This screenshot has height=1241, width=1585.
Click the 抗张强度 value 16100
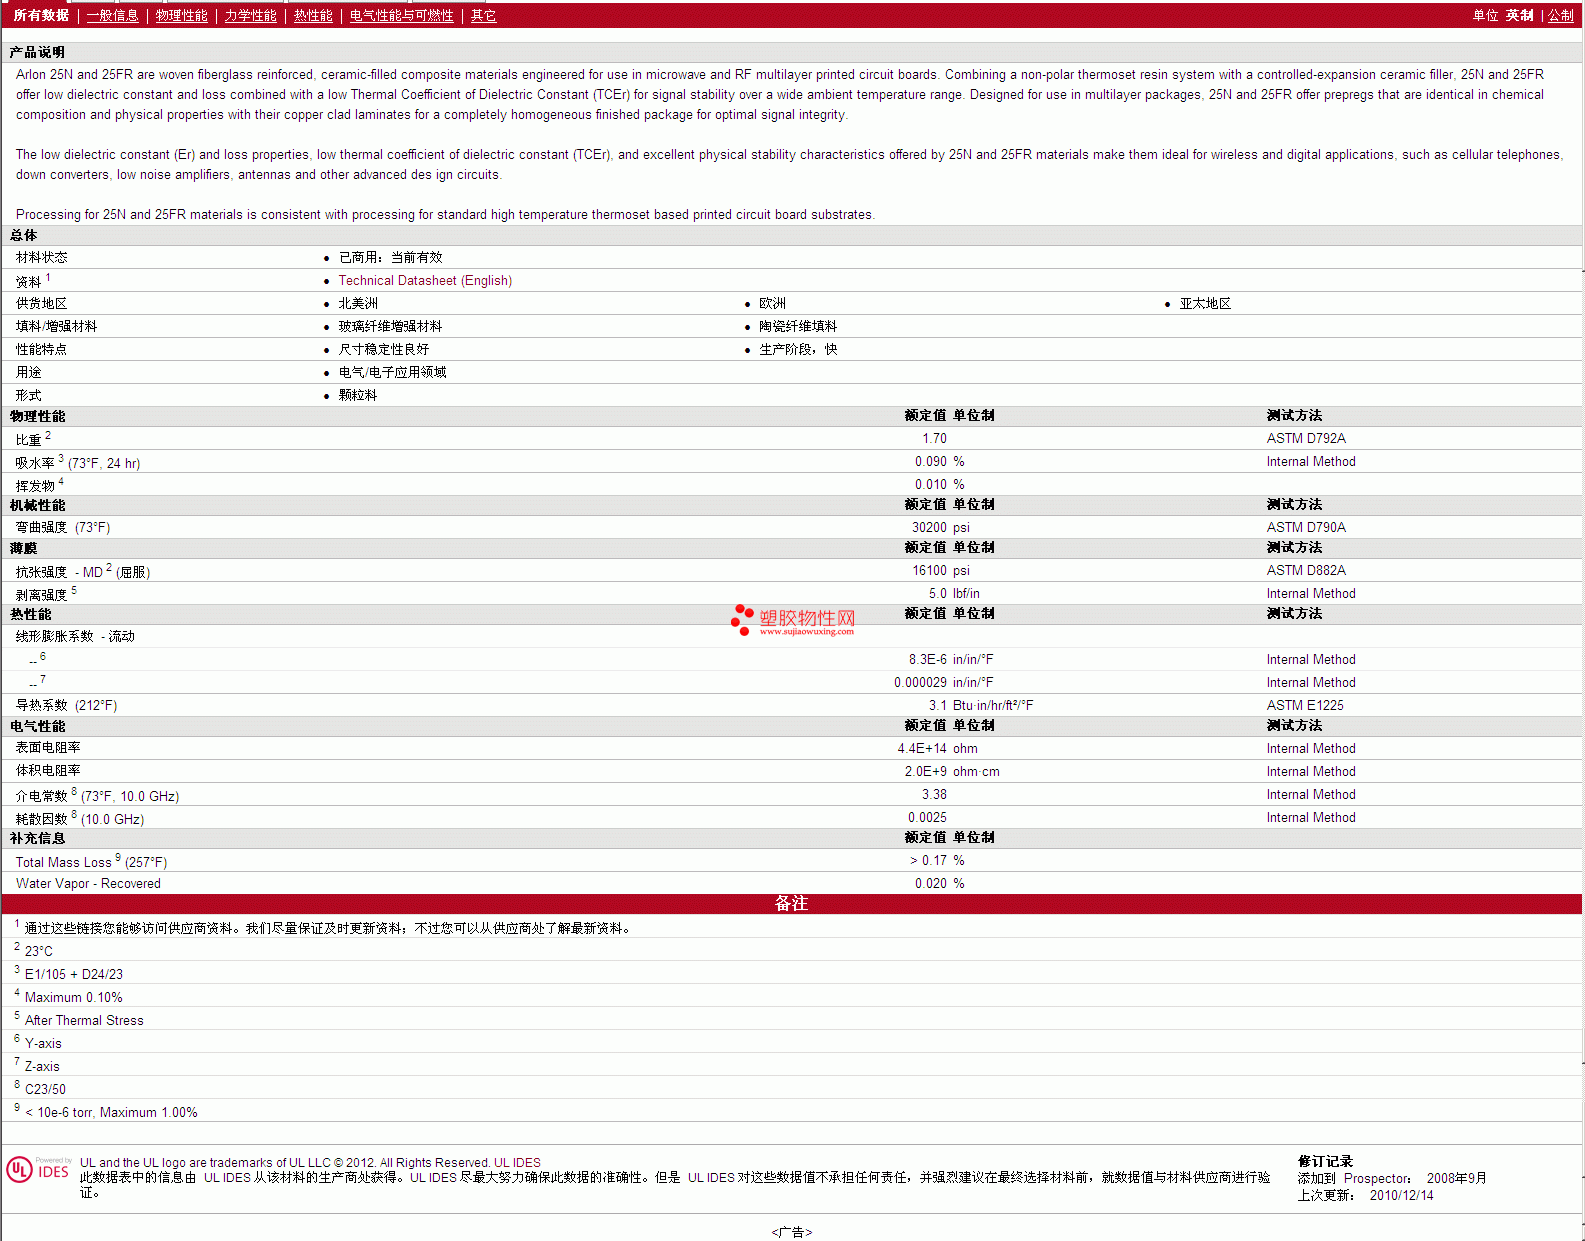click(x=929, y=571)
